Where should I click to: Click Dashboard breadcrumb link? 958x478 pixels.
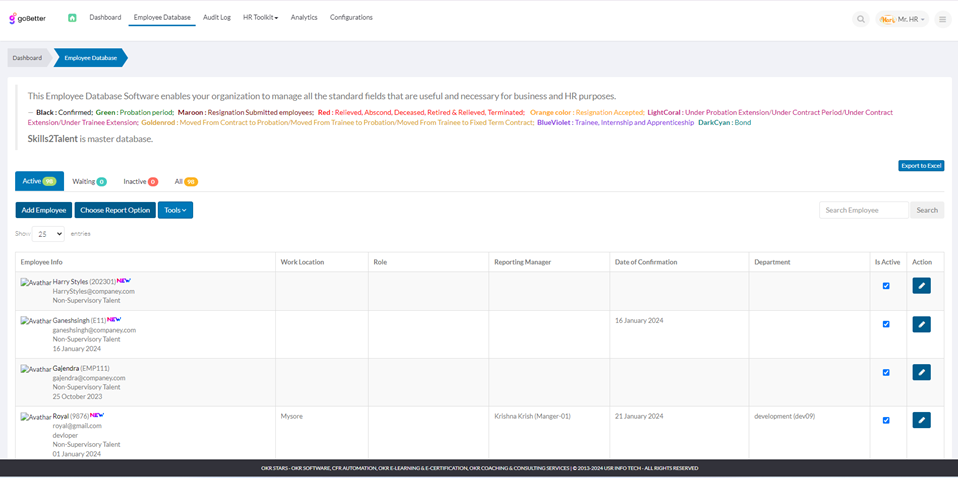(x=27, y=57)
